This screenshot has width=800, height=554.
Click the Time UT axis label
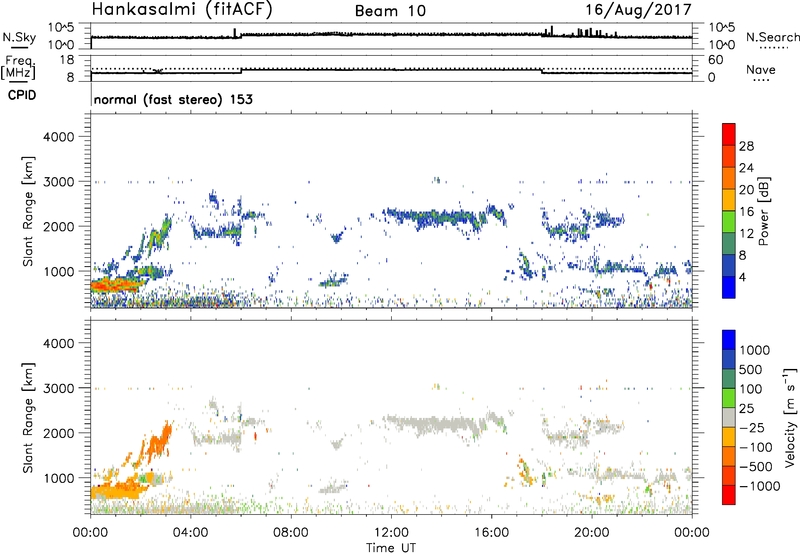pos(391,548)
